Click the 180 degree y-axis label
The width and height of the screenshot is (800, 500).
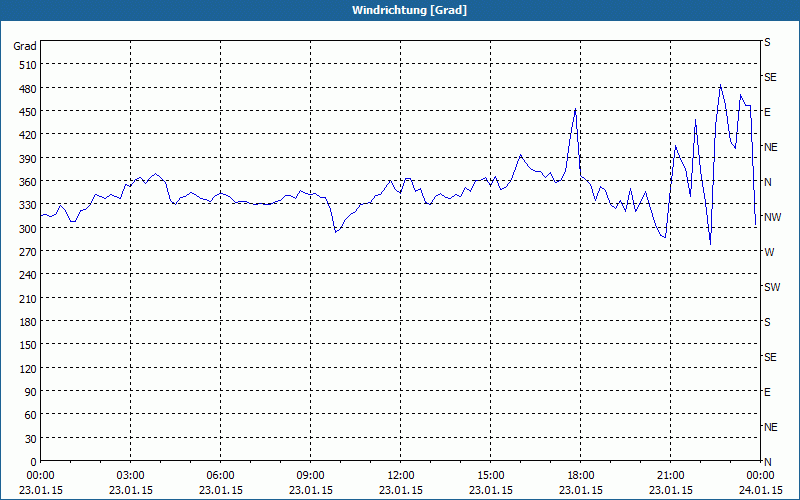point(25,322)
